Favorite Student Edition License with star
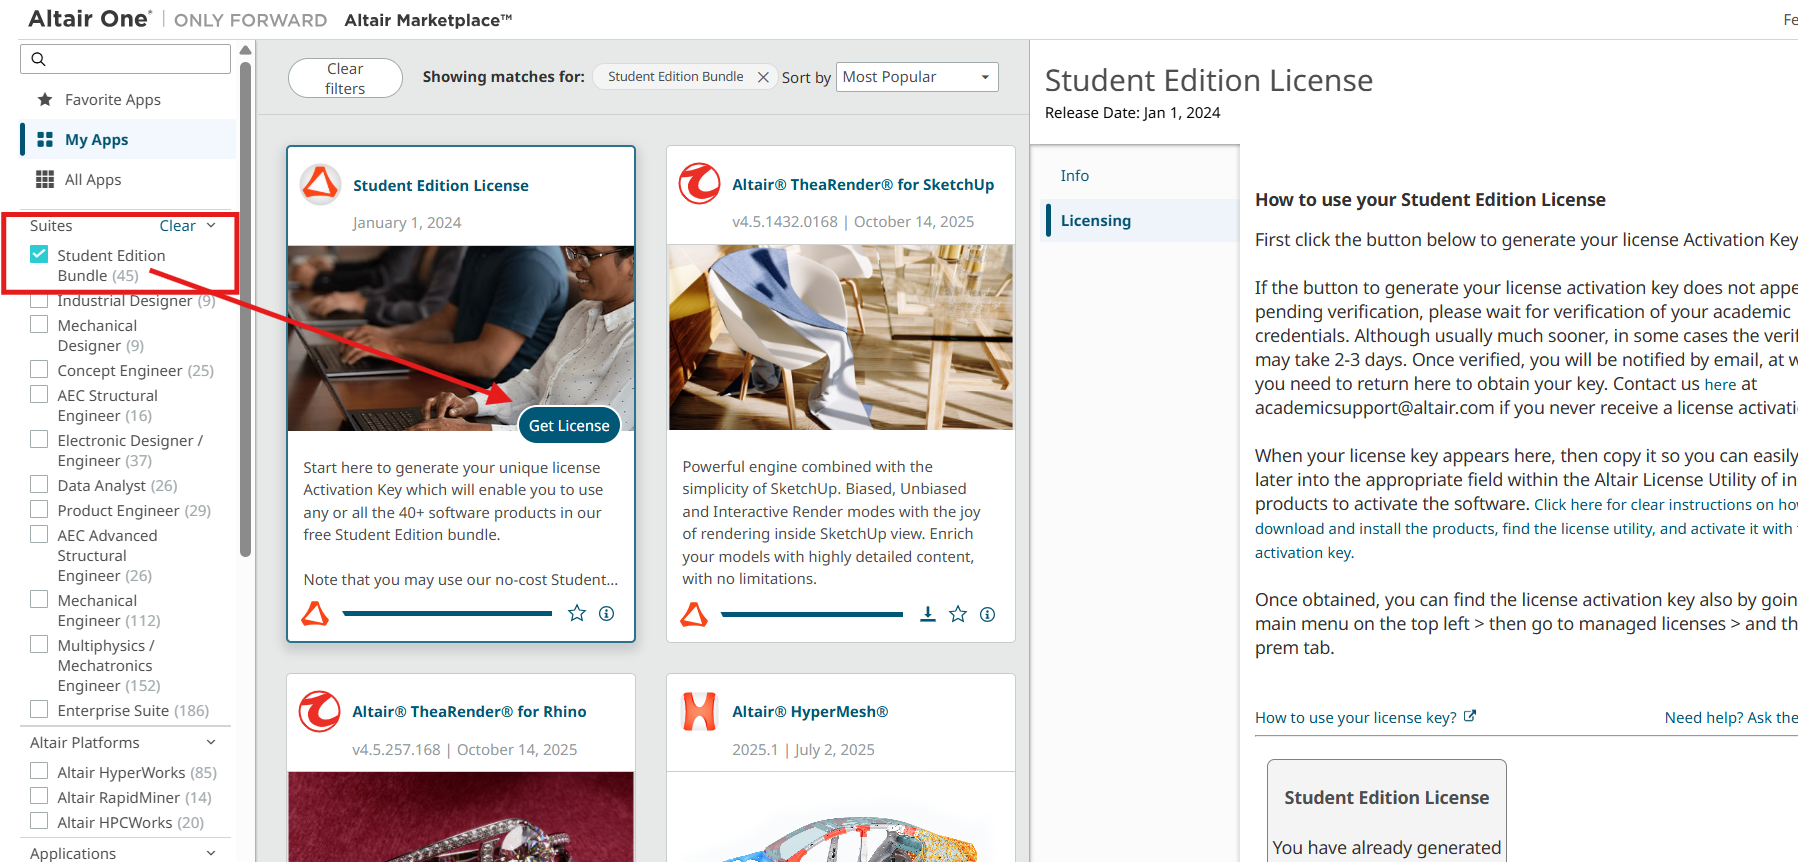 tap(577, 613)
